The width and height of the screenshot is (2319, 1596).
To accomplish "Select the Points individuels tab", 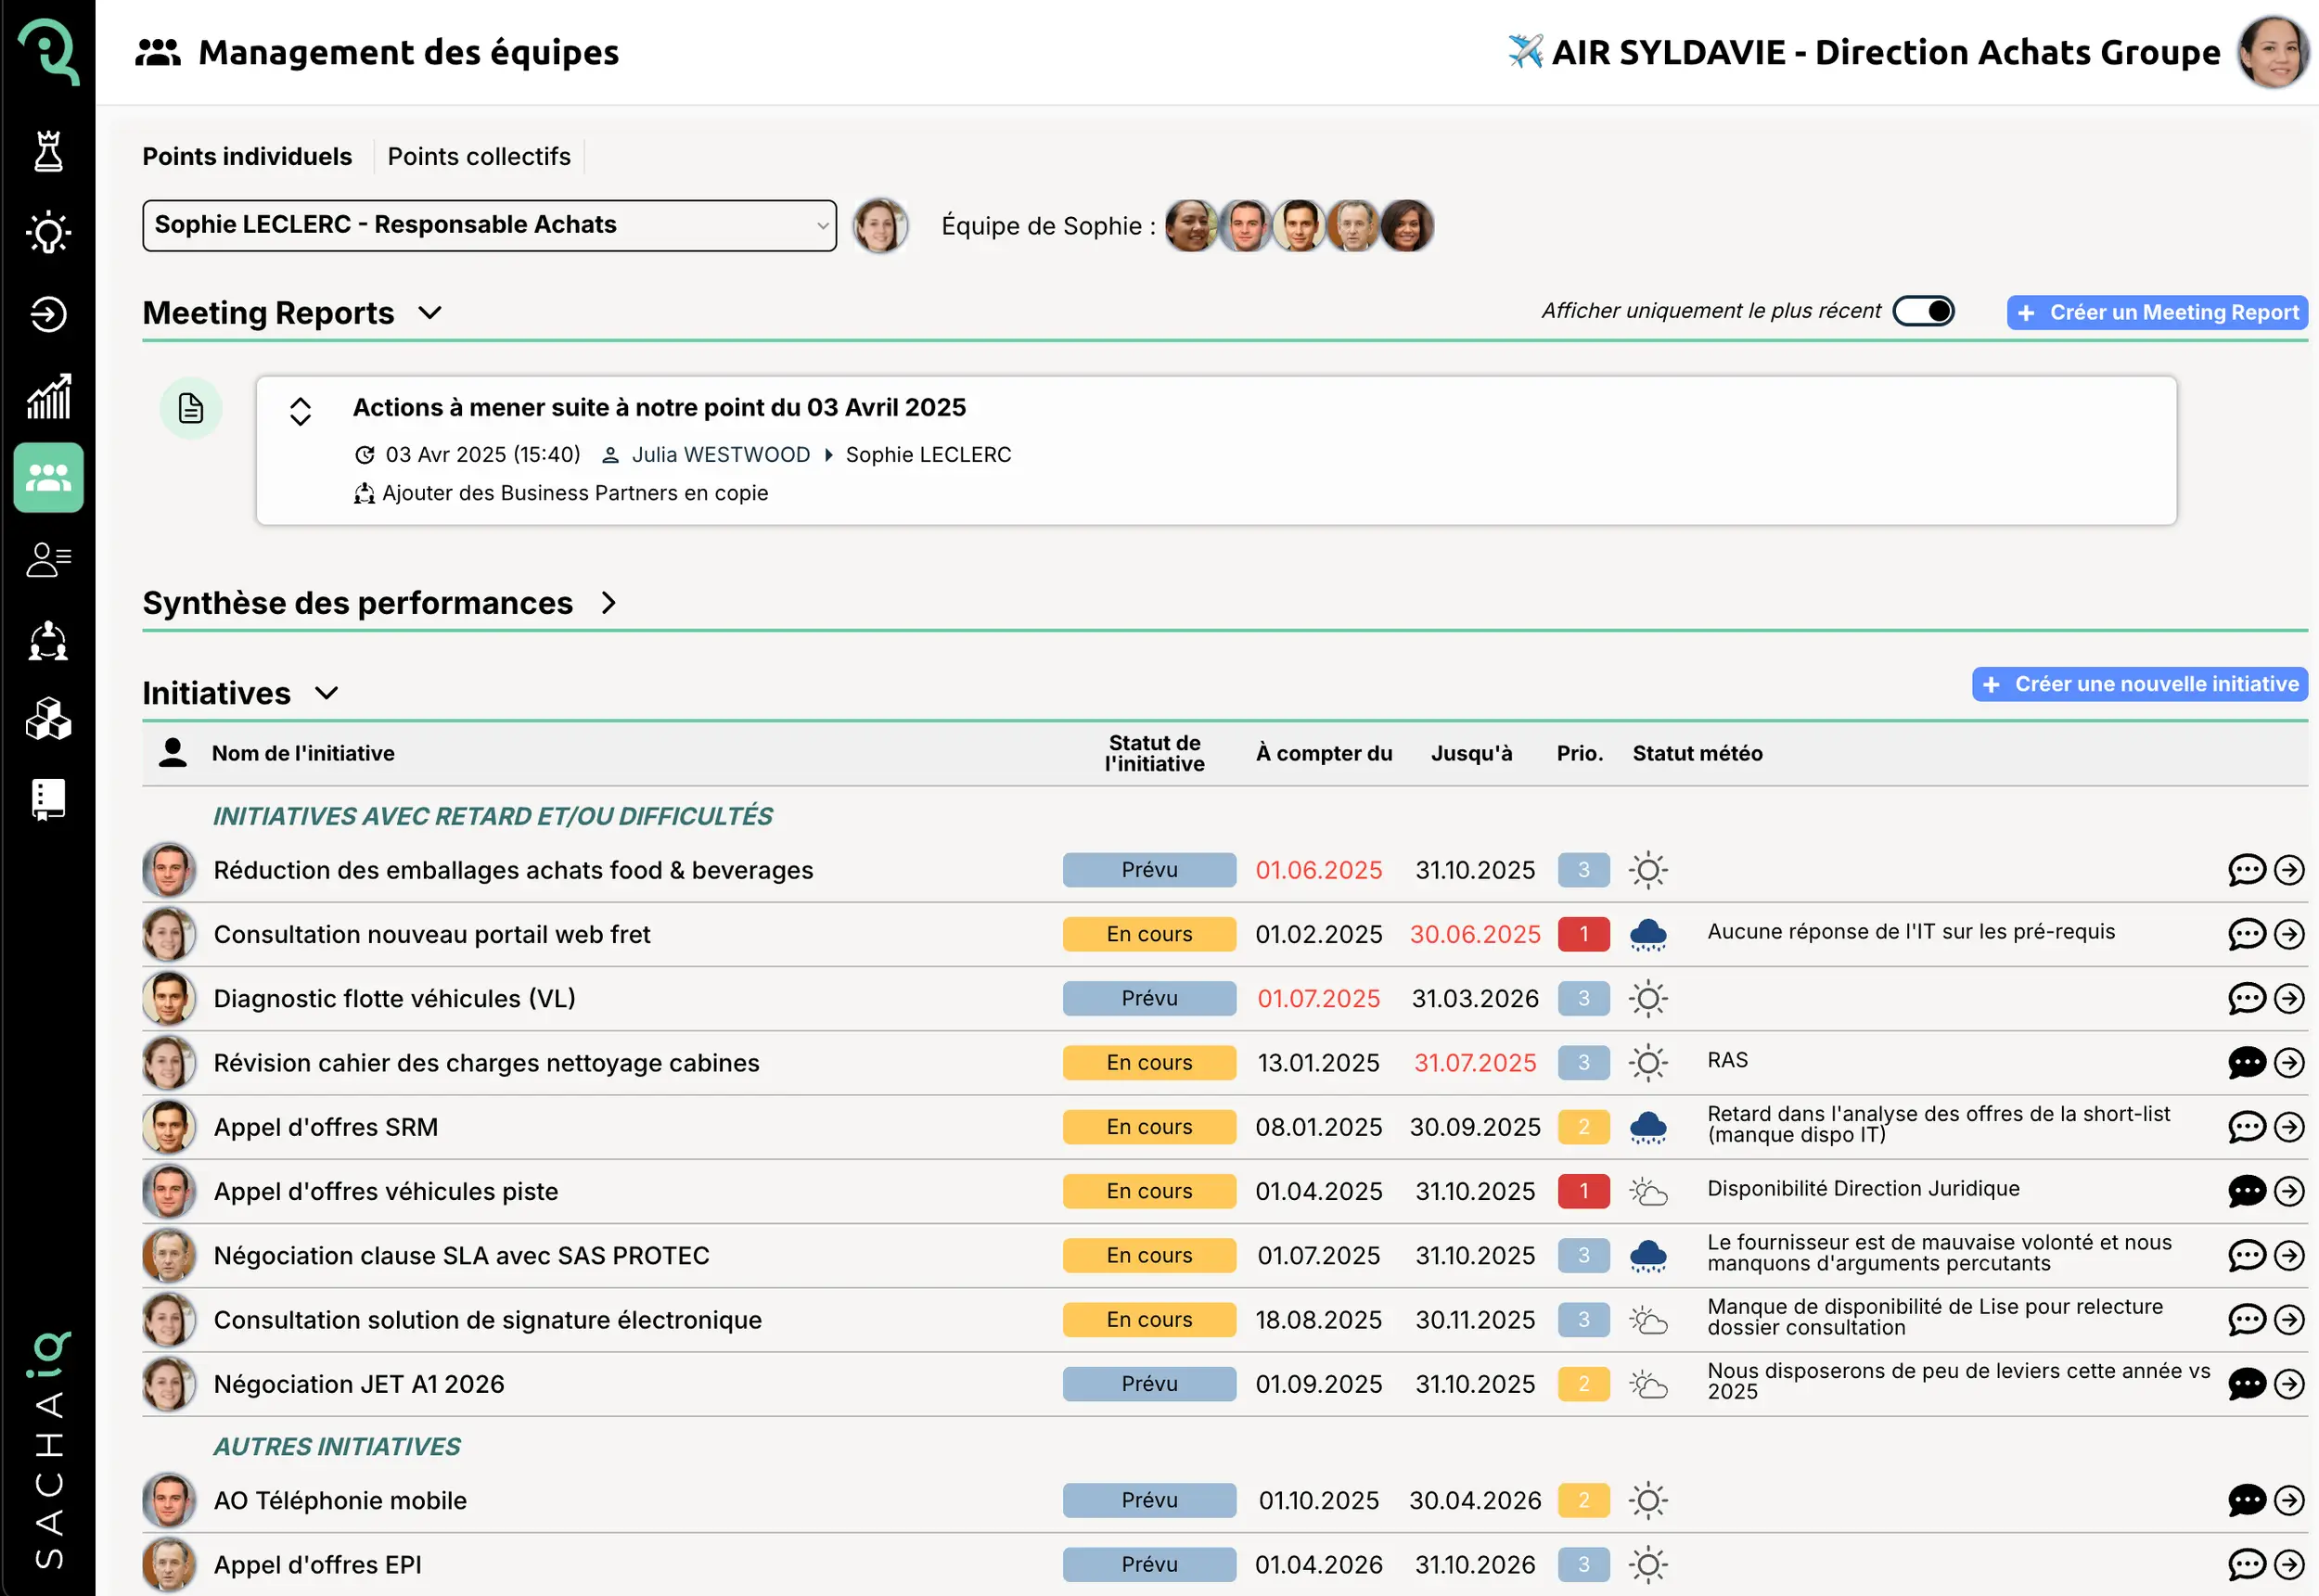I will click(247, 157).
